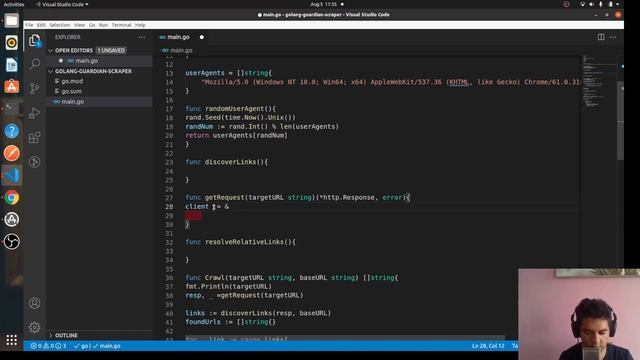The height and width of the screenshot is (360, 640).
Task: Open the Run menu
Action: pyautogui.click(x=103, y=25)
